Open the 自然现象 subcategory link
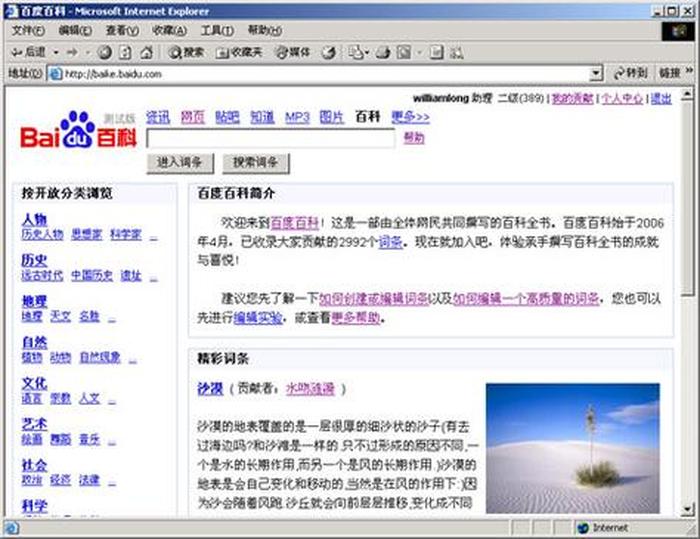 coord(100,357)
